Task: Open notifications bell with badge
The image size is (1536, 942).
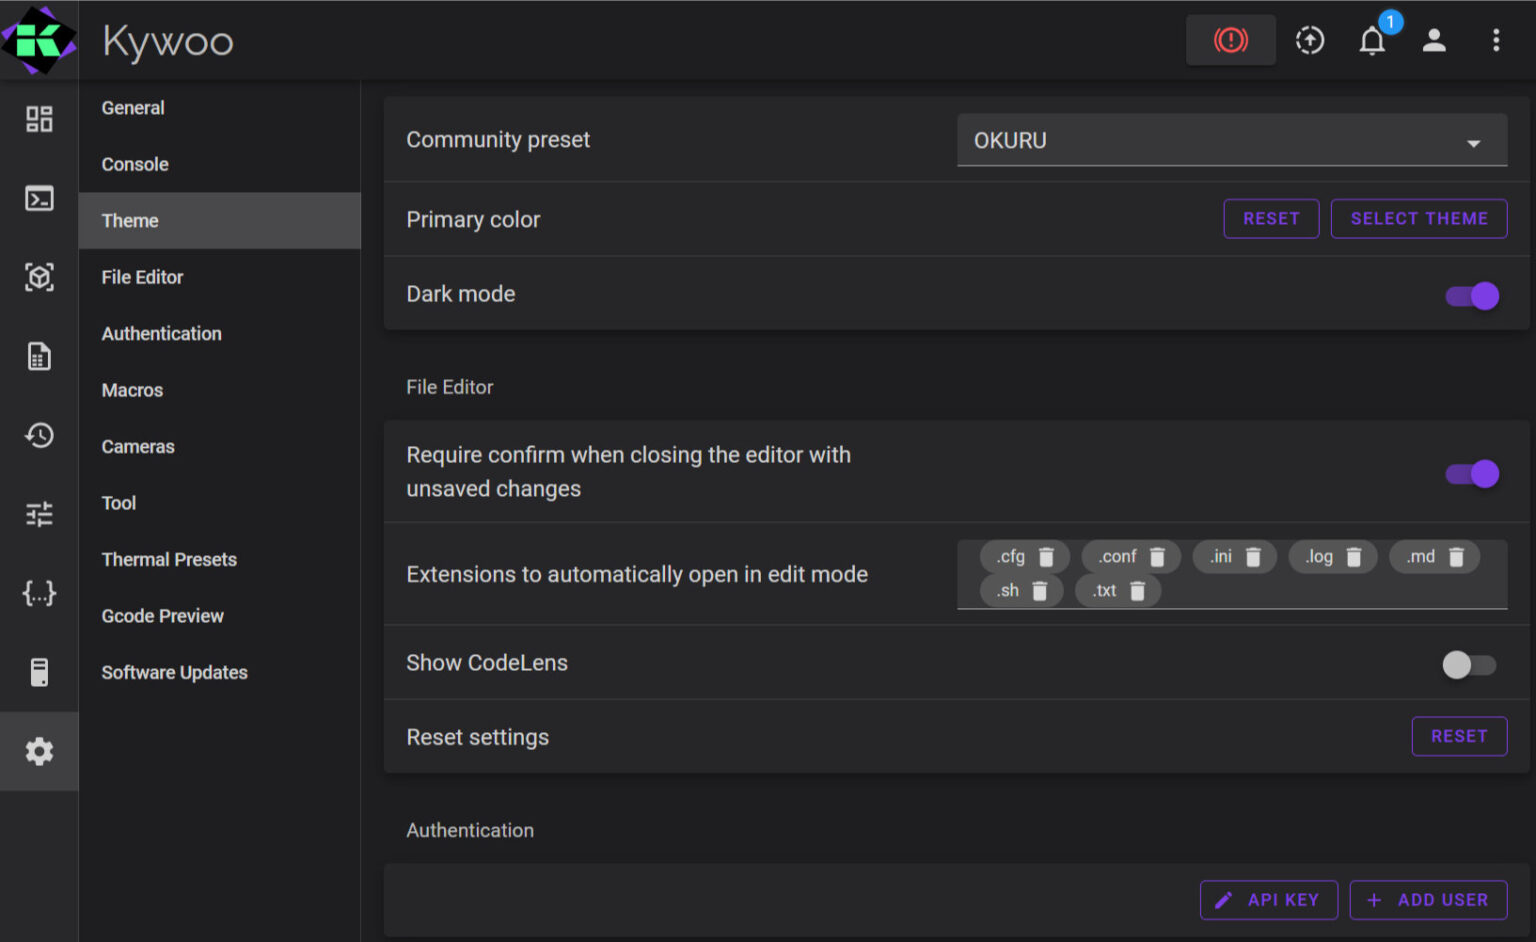Action: pyautogui.click(x=1371, y=41)
